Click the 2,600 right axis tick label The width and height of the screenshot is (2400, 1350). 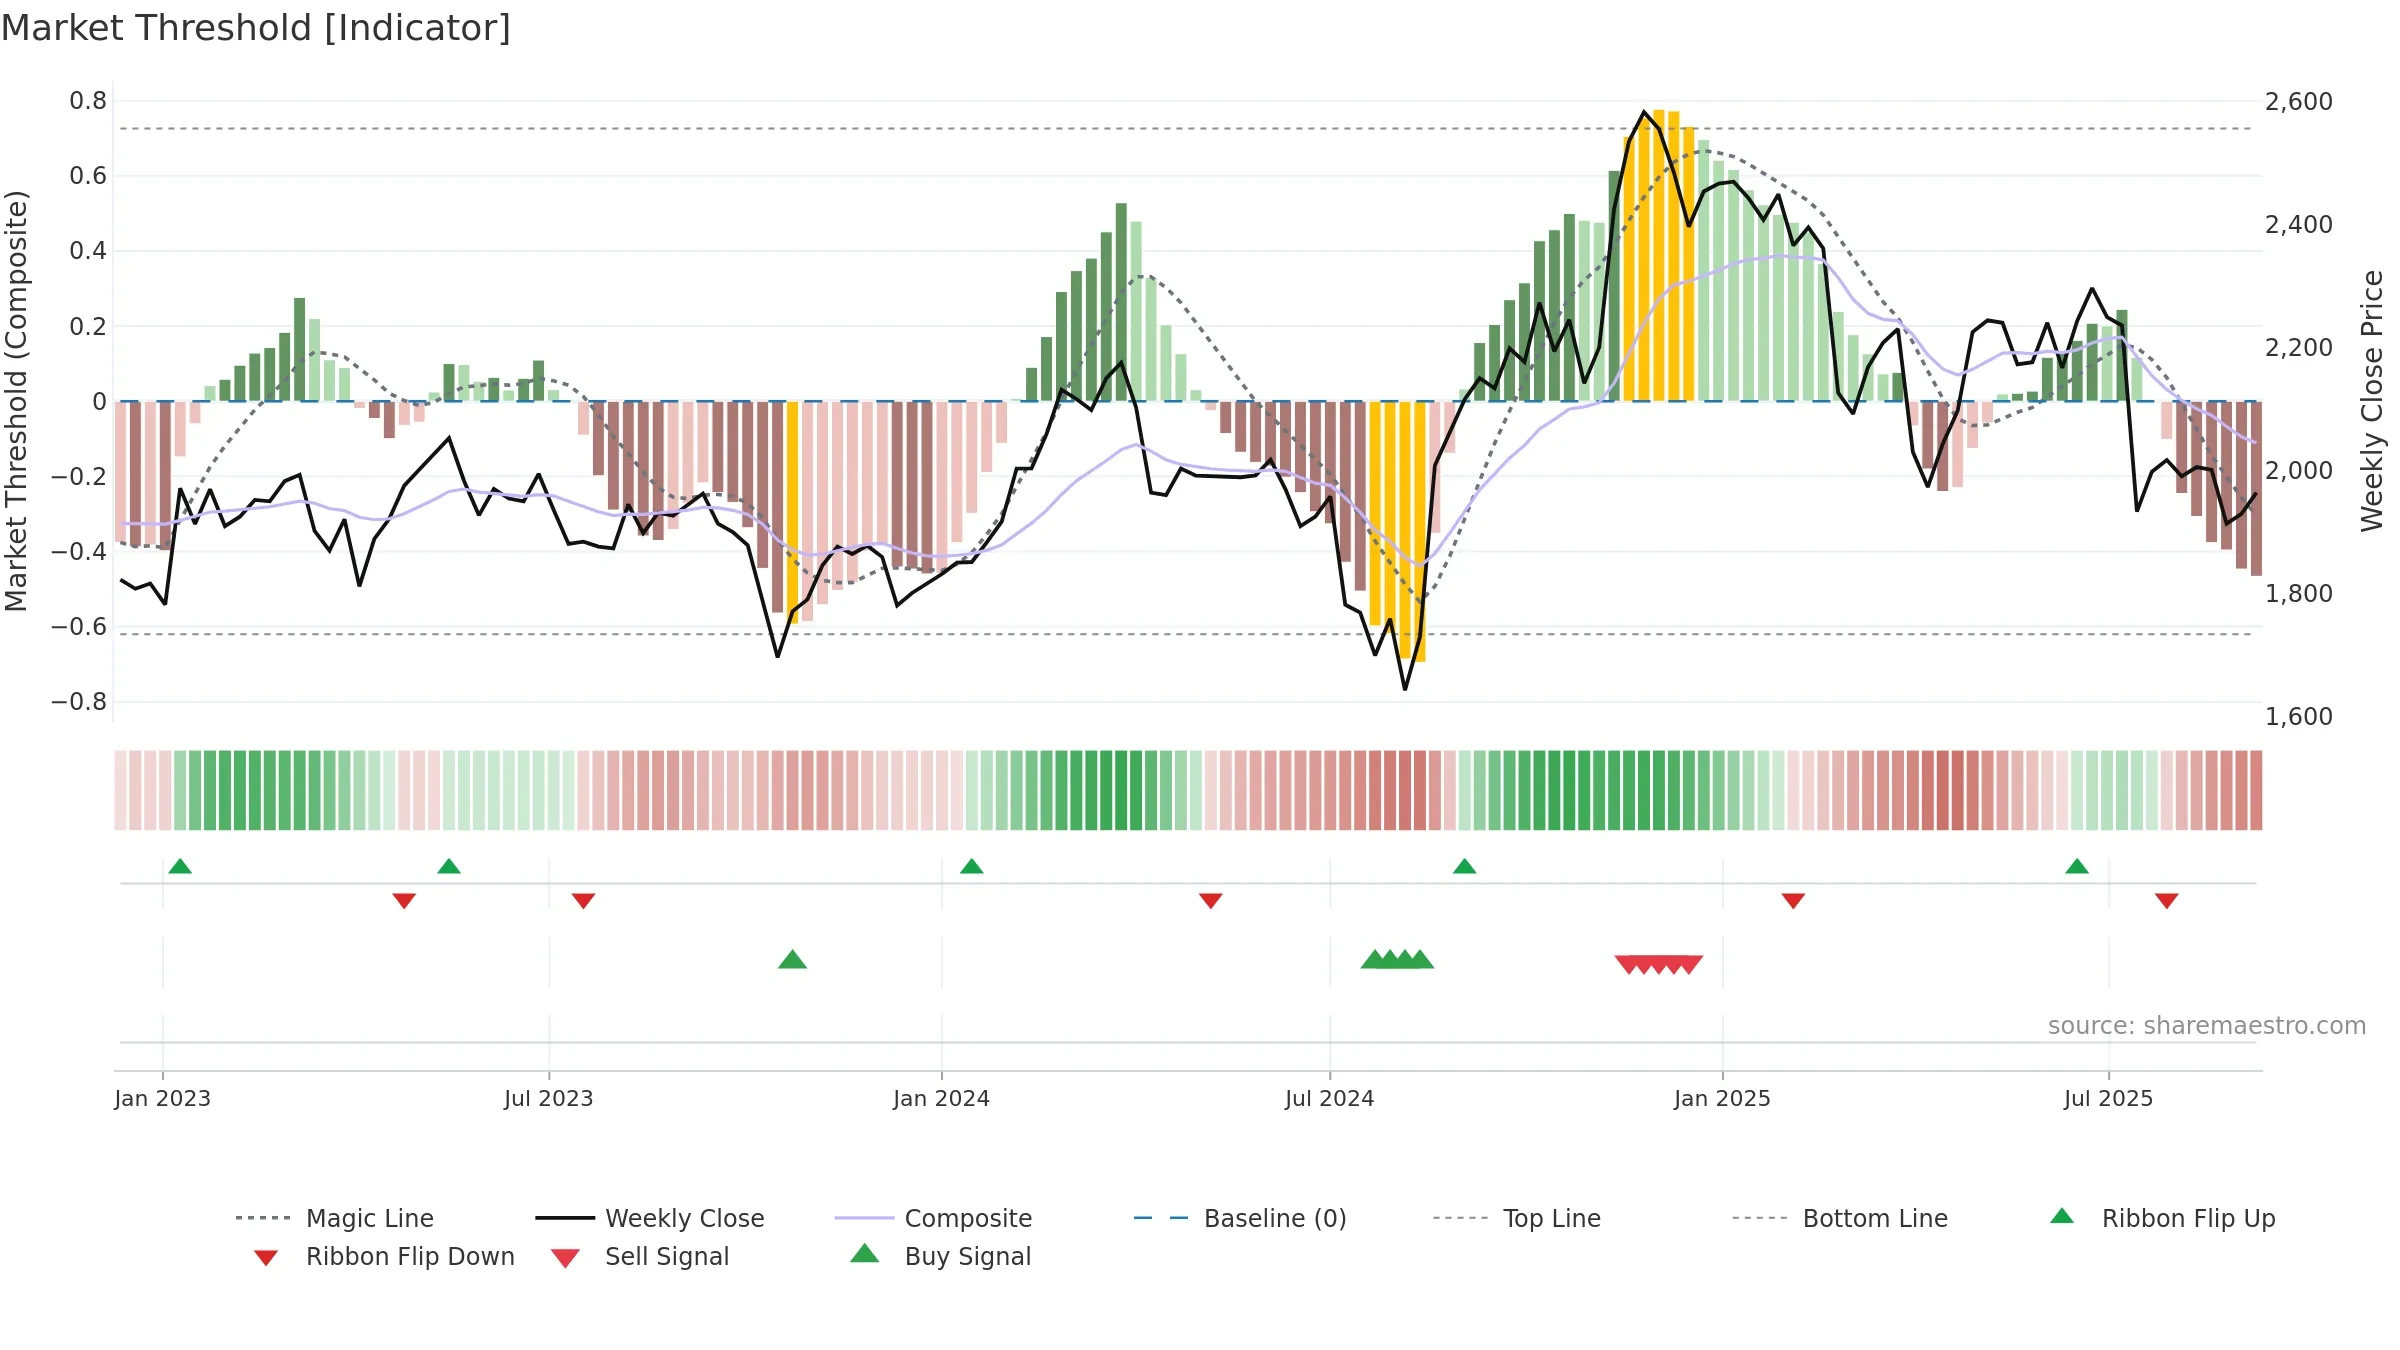pos(2299,101)
